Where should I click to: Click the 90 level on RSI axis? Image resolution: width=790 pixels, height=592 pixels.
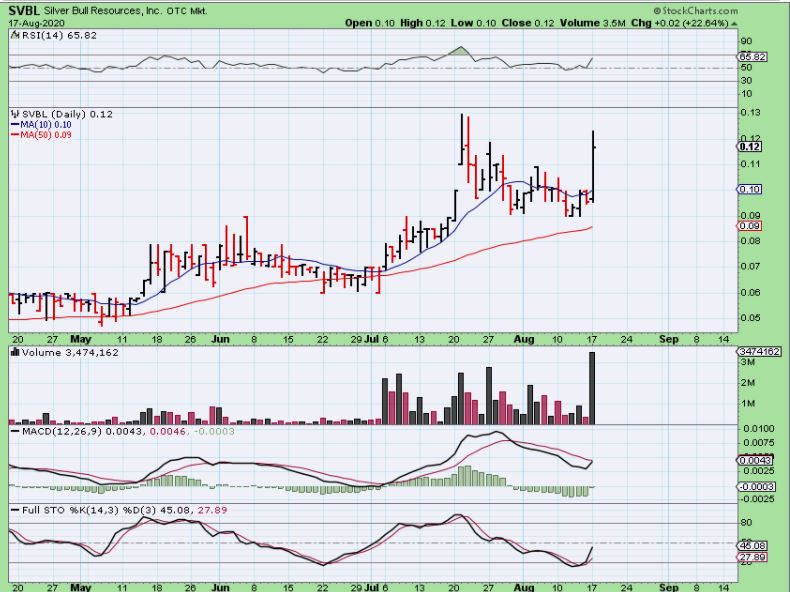[746, 41]
